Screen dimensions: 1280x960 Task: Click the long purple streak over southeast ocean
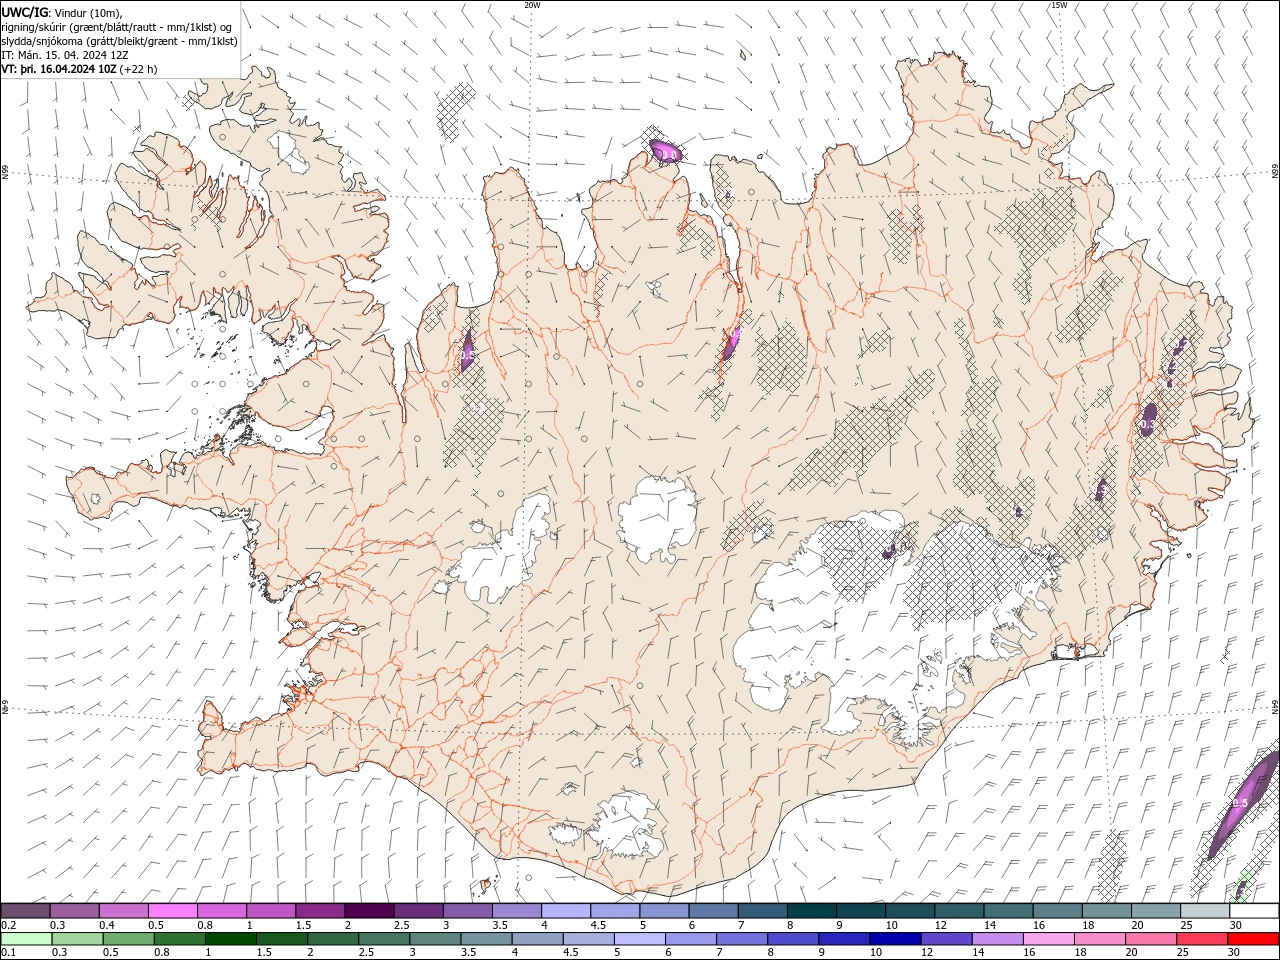pyautogui.click(x=1243, y=805)
